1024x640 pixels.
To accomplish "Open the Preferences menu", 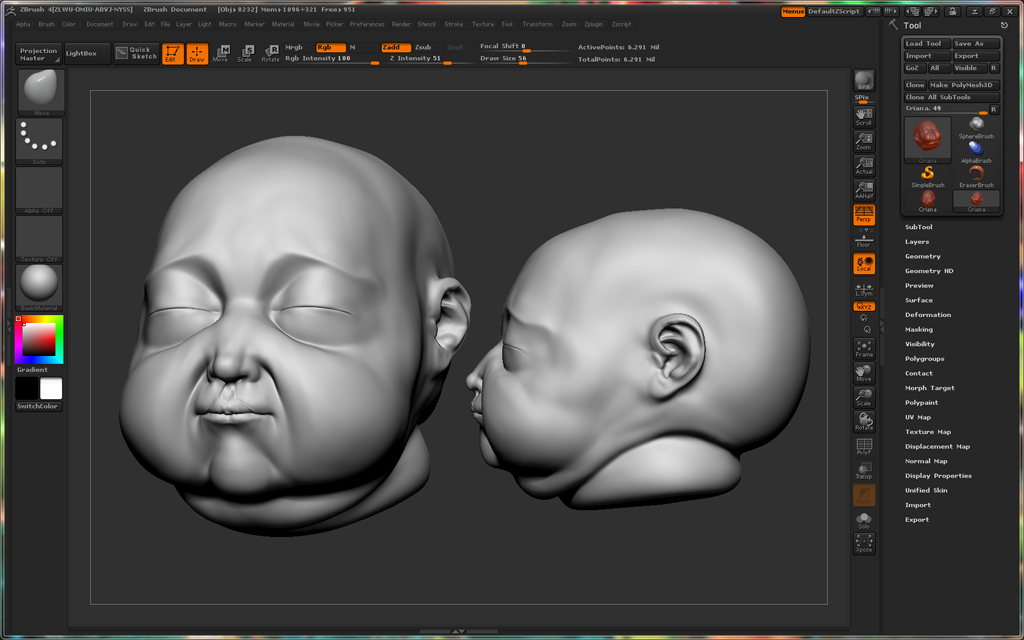I will (367, 24).
